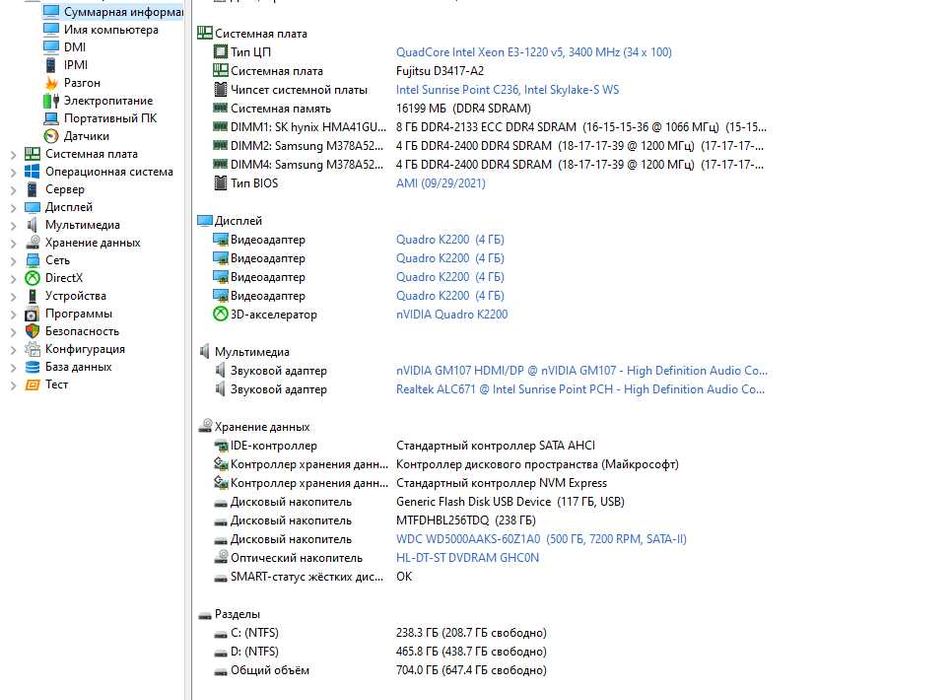The image size is (951, 700).
Task: Click the Устройства device icon
Action: coord(32,295)
